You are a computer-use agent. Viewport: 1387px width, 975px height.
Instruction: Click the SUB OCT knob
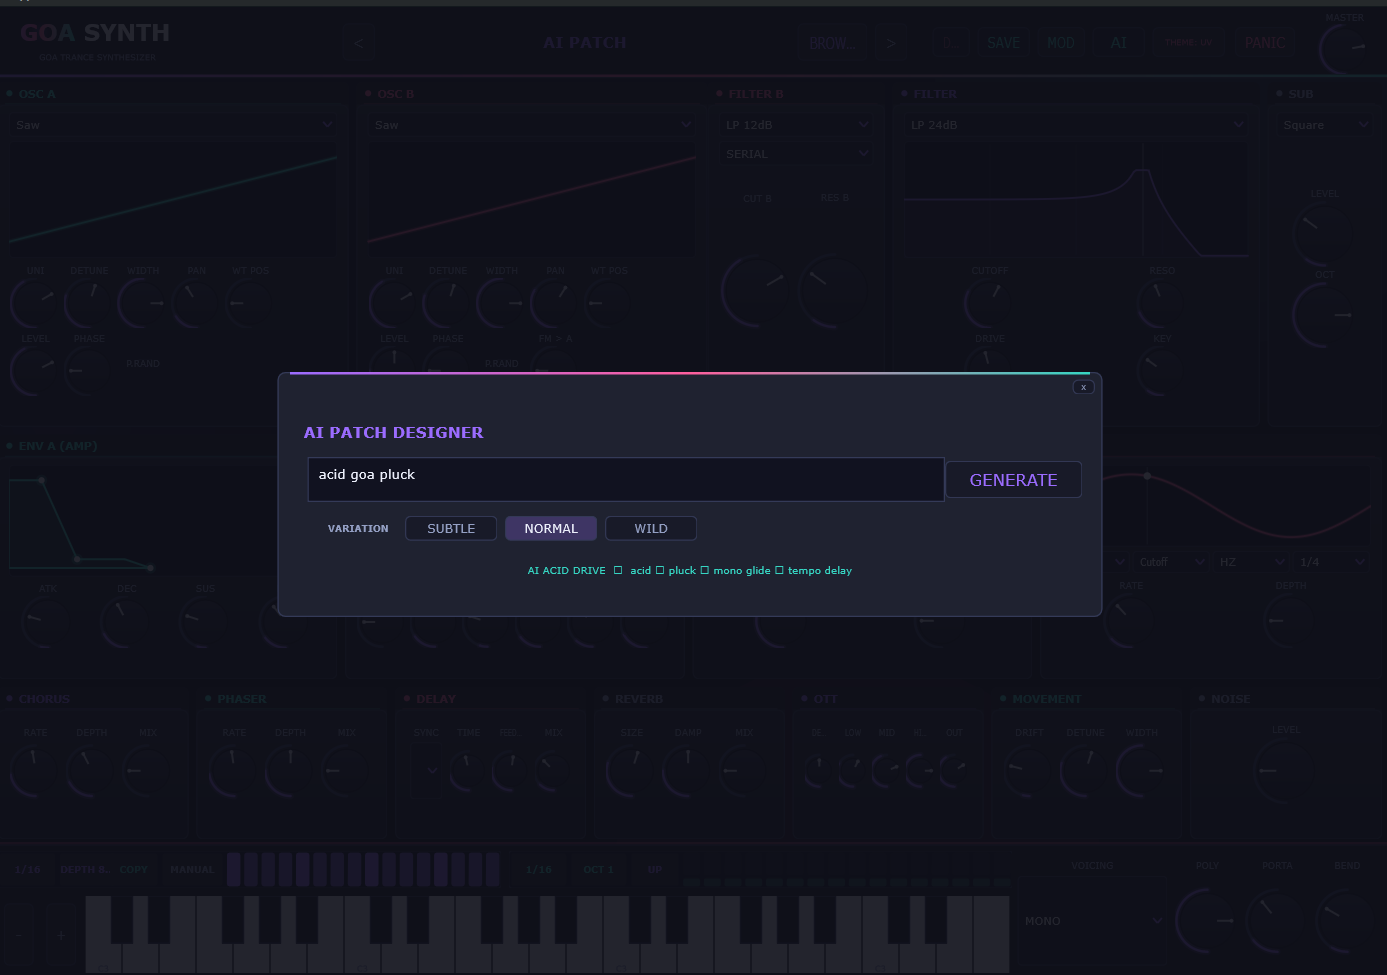click(1324, 315)
